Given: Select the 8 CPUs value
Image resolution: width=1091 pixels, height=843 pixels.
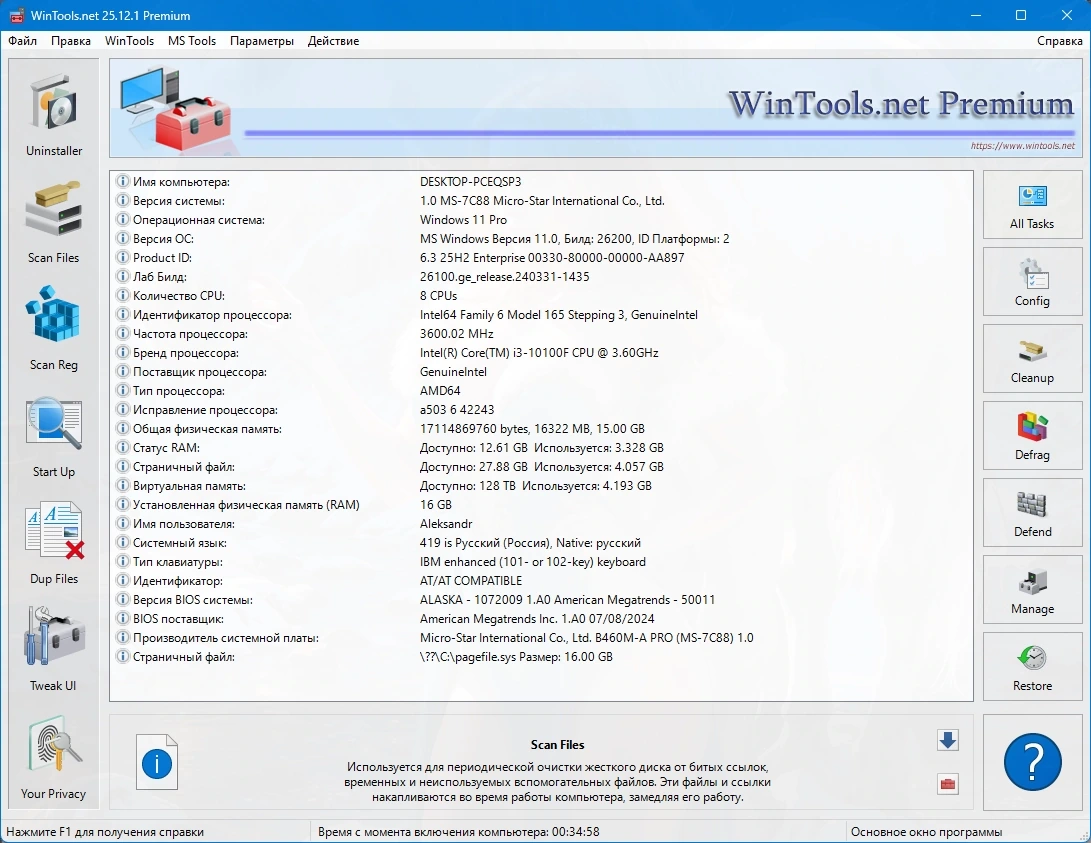Looking at the screenshot, I should coord(438,296).
